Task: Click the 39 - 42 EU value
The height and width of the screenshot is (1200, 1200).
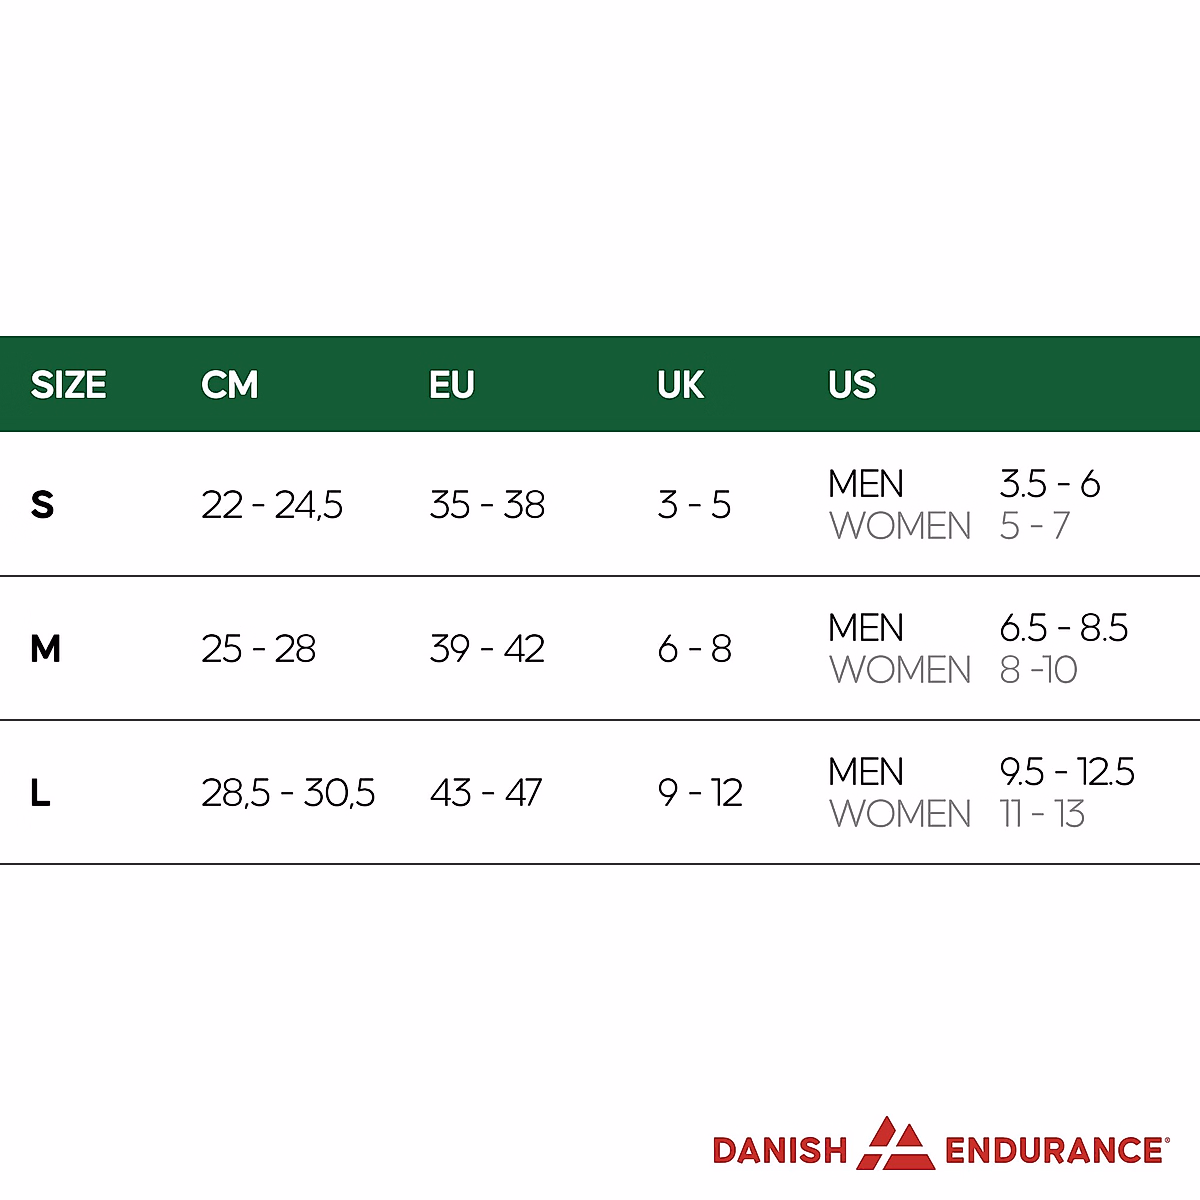Action: coord(487,649)
